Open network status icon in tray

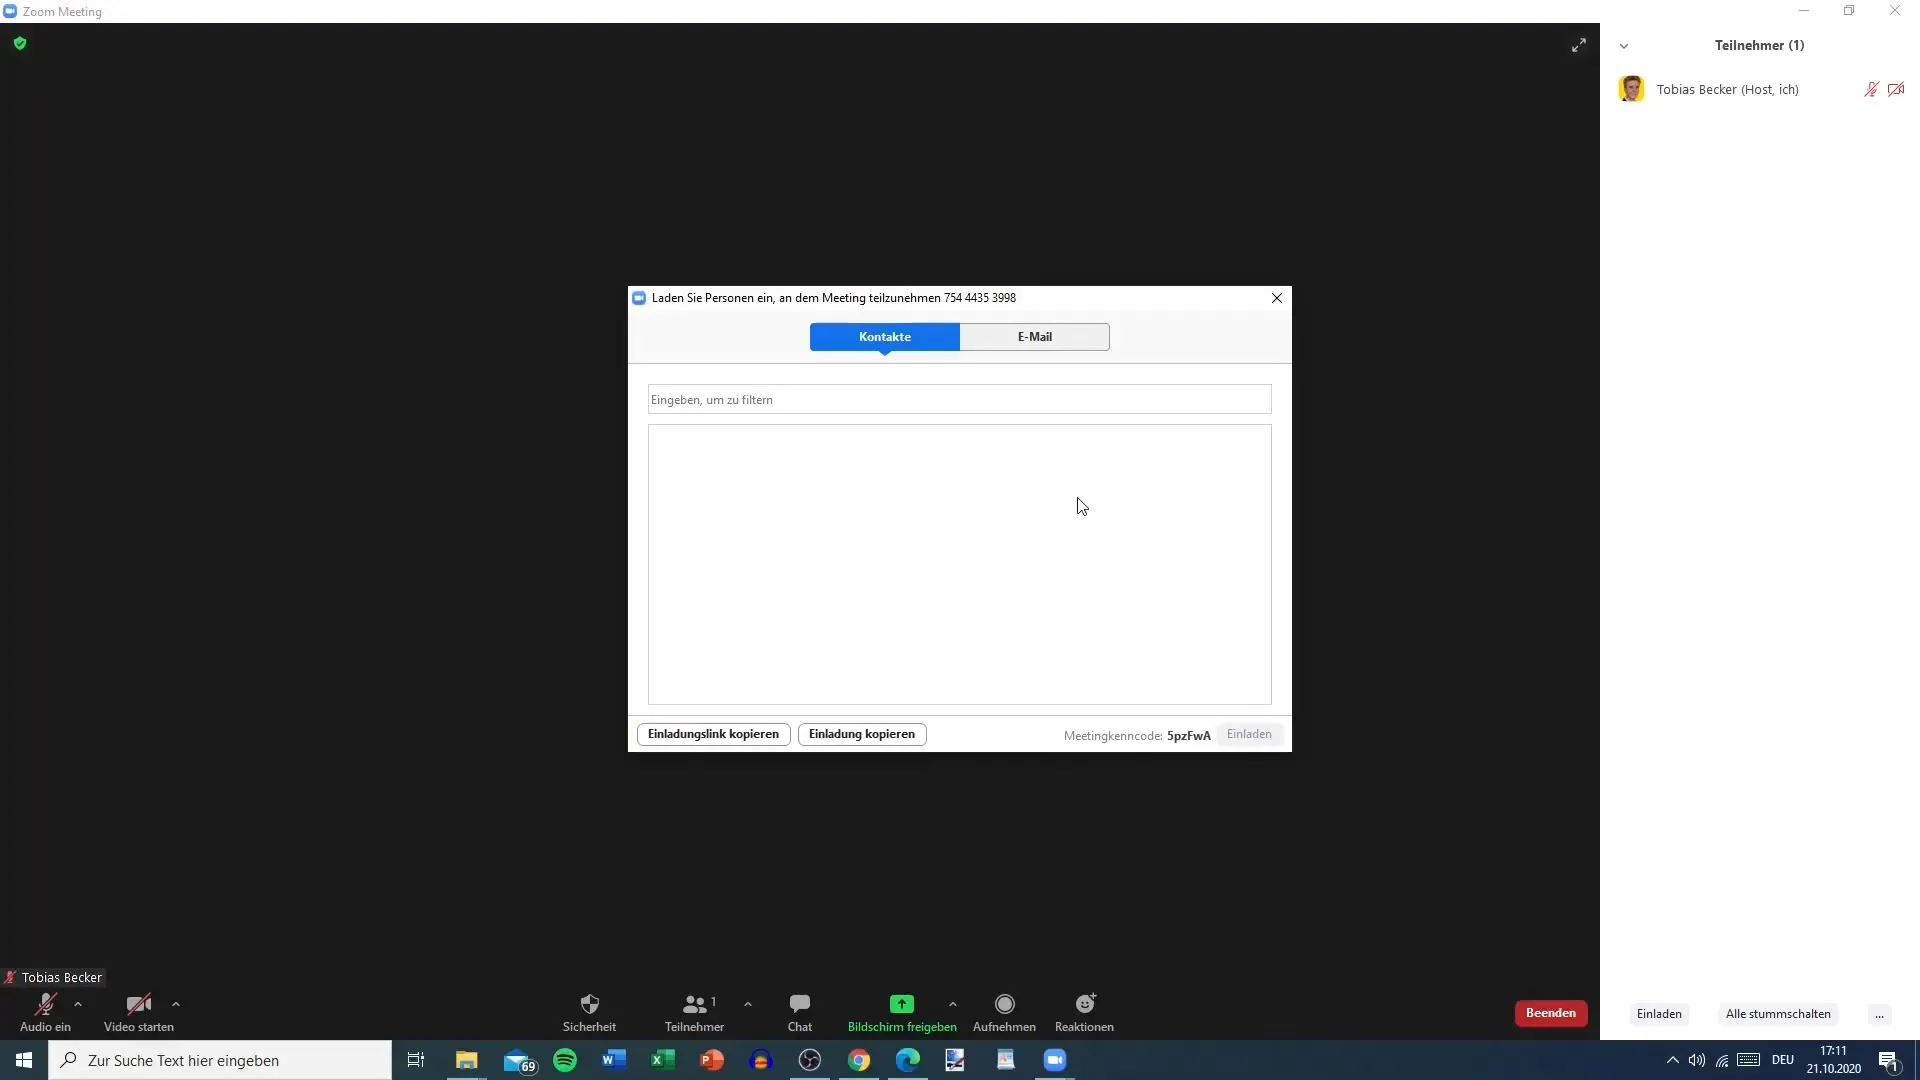pos(1722,1060)
